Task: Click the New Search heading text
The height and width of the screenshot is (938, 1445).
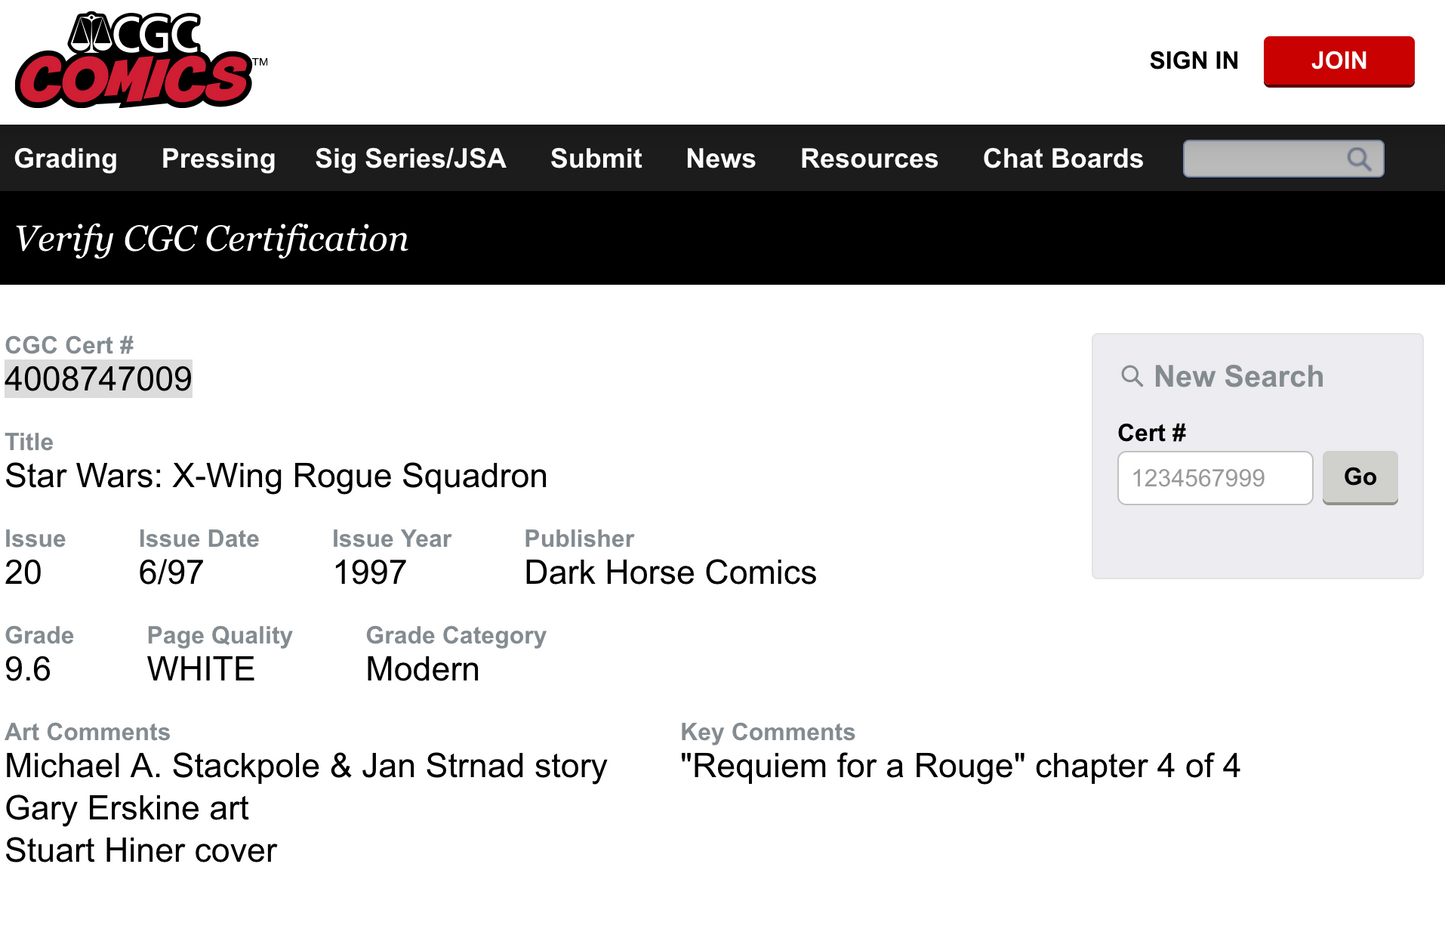Action: (1238, 377)
